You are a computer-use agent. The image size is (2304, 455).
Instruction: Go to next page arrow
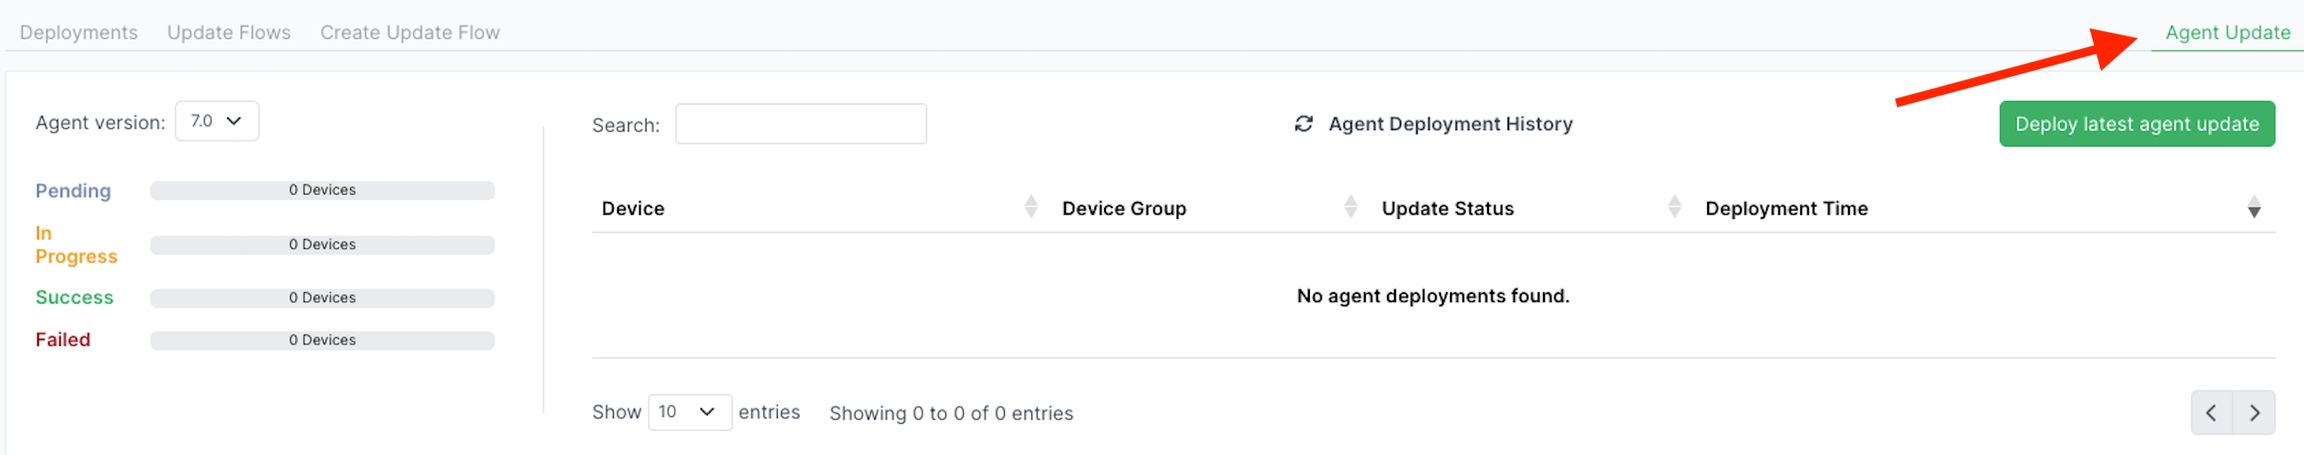[x=2254, y=413]
